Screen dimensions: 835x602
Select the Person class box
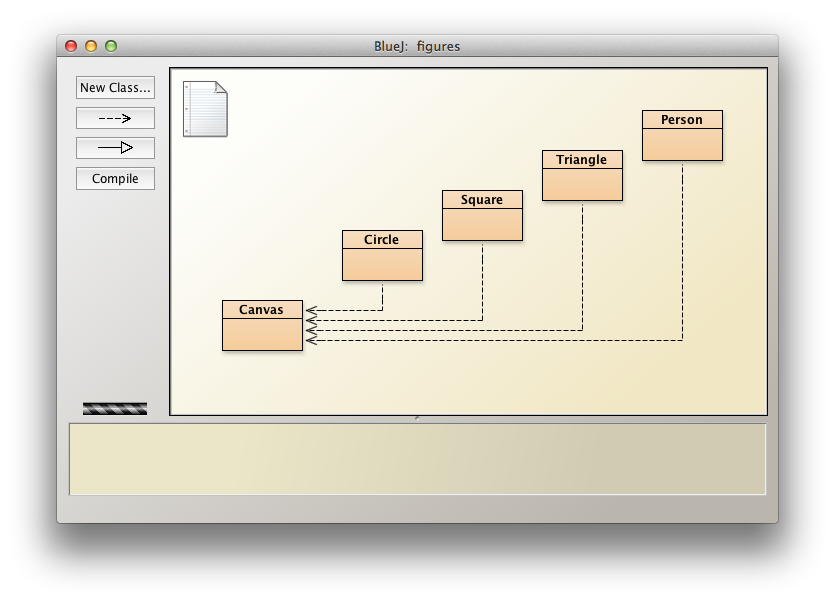tap(682, 144)
